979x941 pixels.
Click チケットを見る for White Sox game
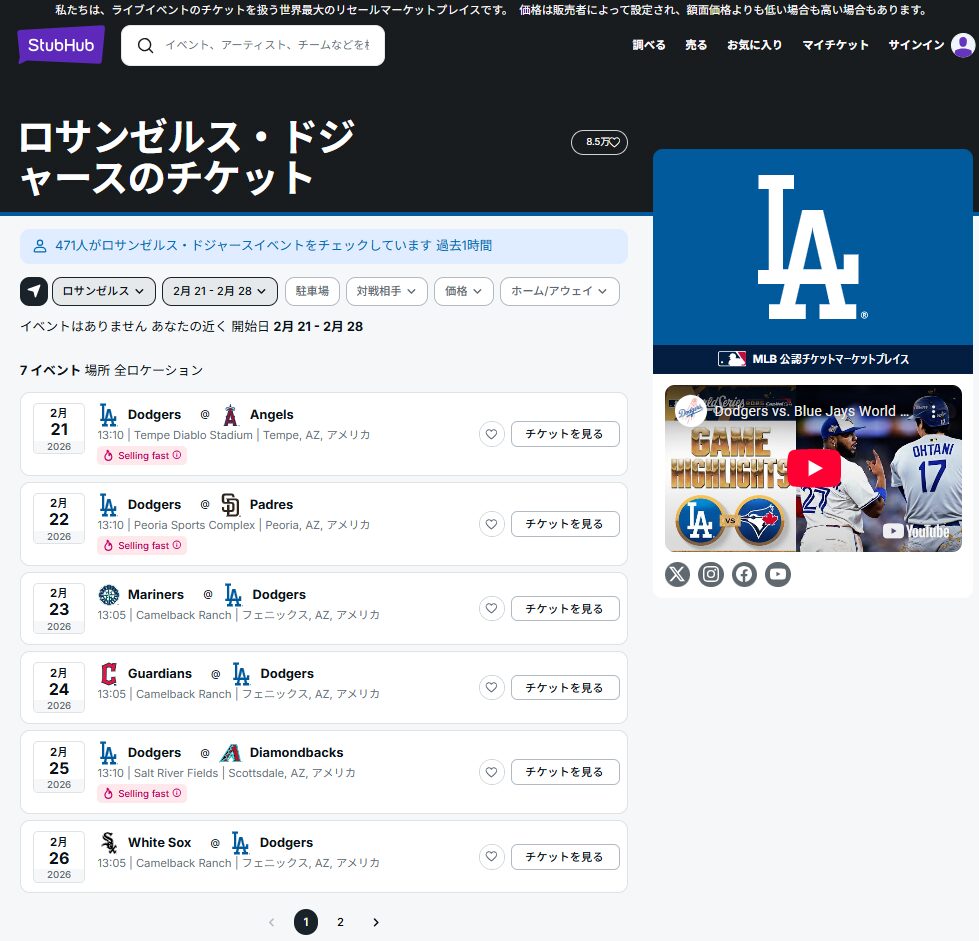(x=564, y=857)
